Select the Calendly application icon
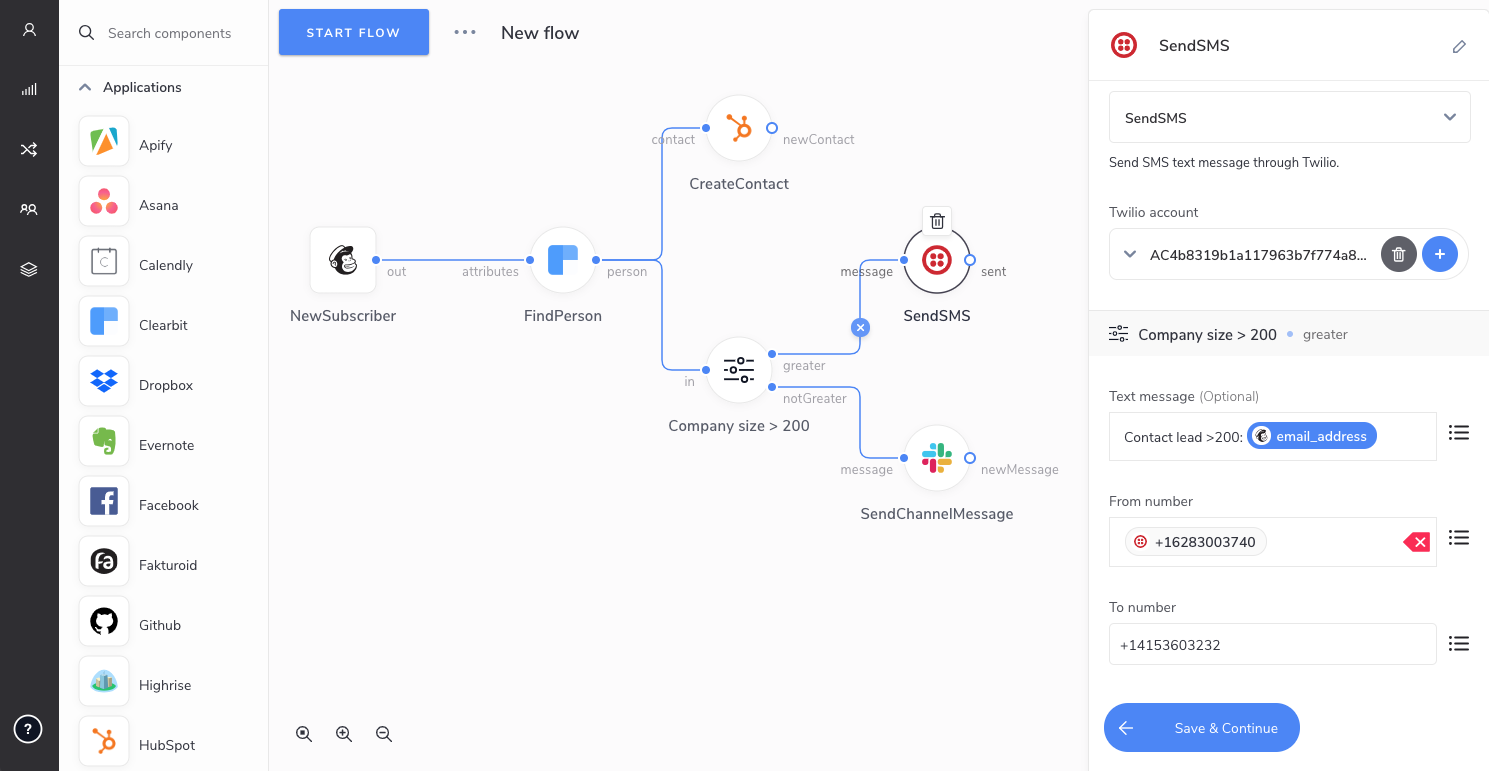The width and height of the screenshot is (1489, 771). click(x=104, y=262)
